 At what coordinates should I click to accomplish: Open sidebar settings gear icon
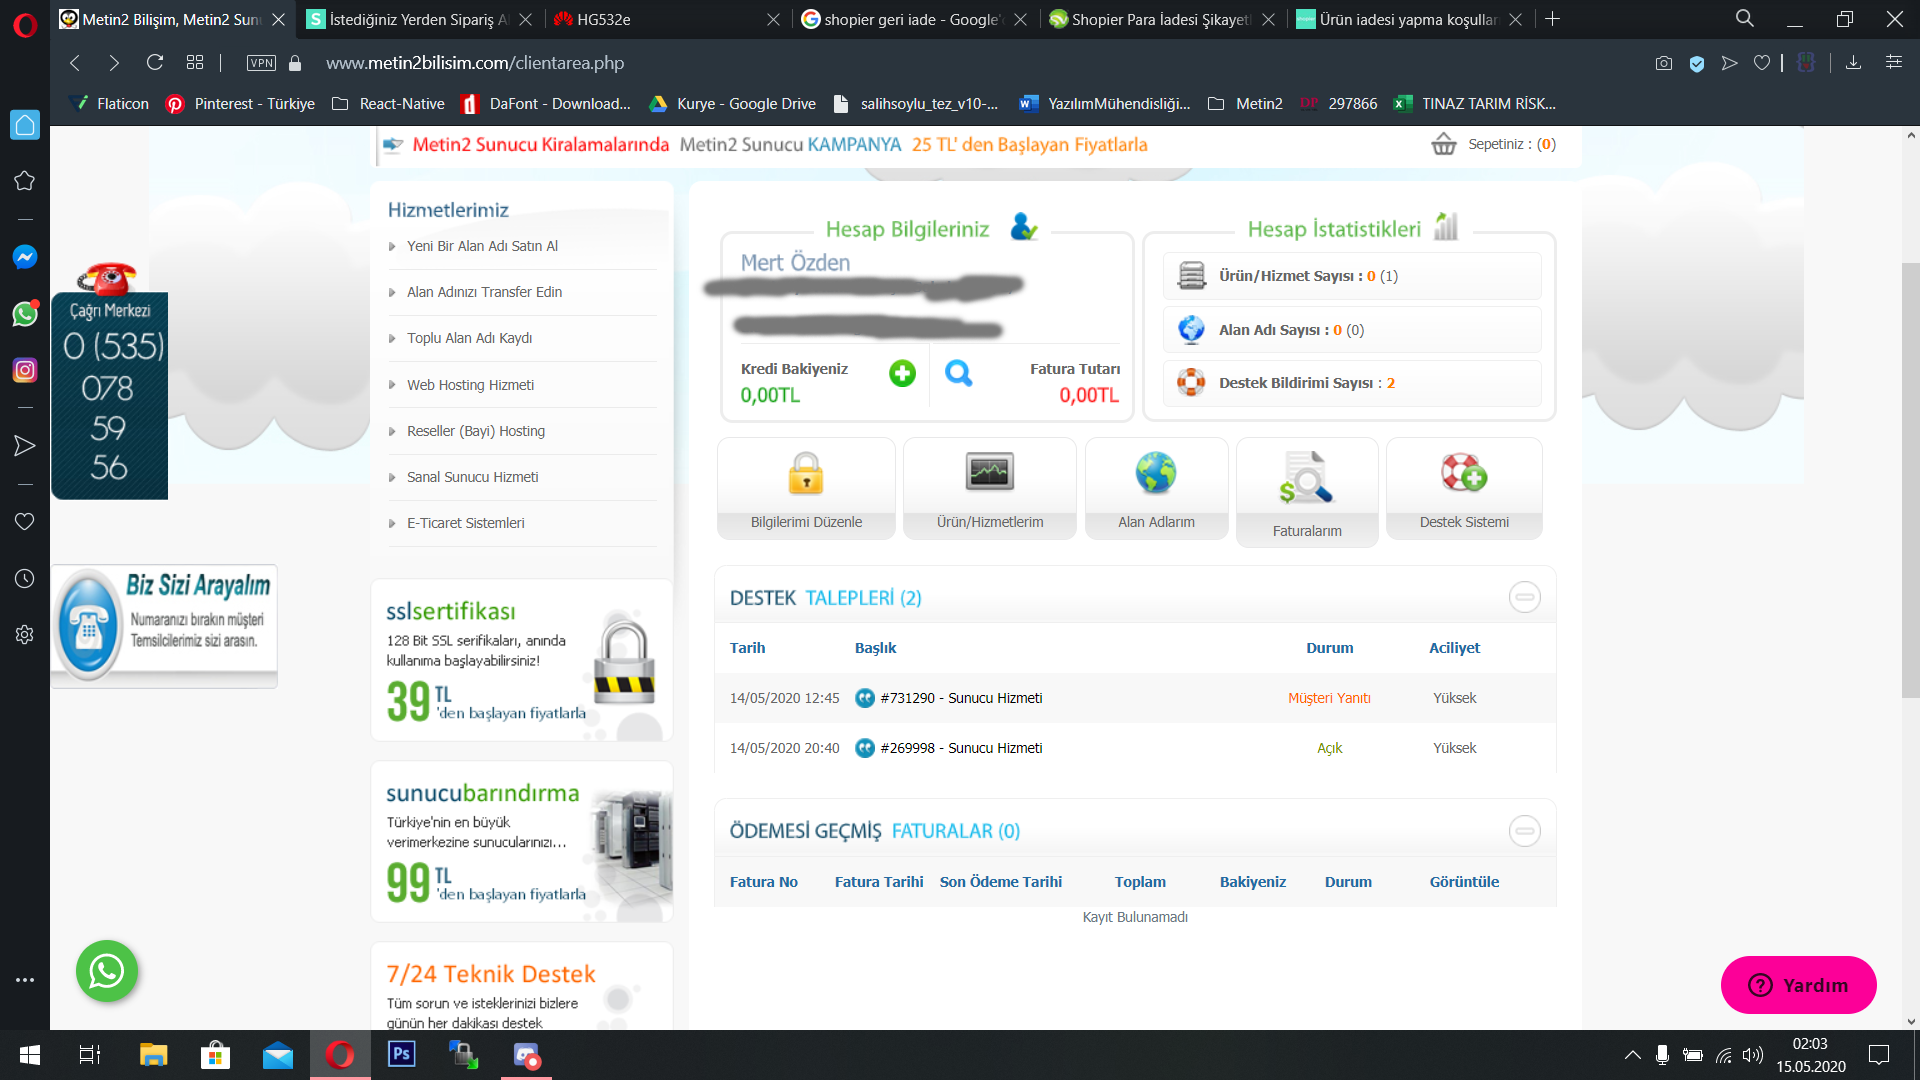coord(25,635)
